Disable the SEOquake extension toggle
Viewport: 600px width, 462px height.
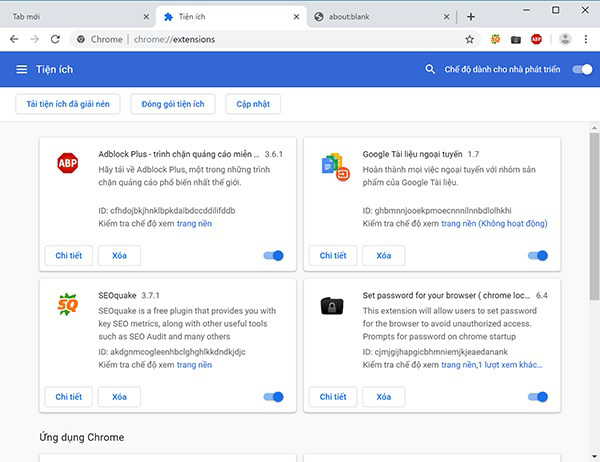[x=273, y=397]
